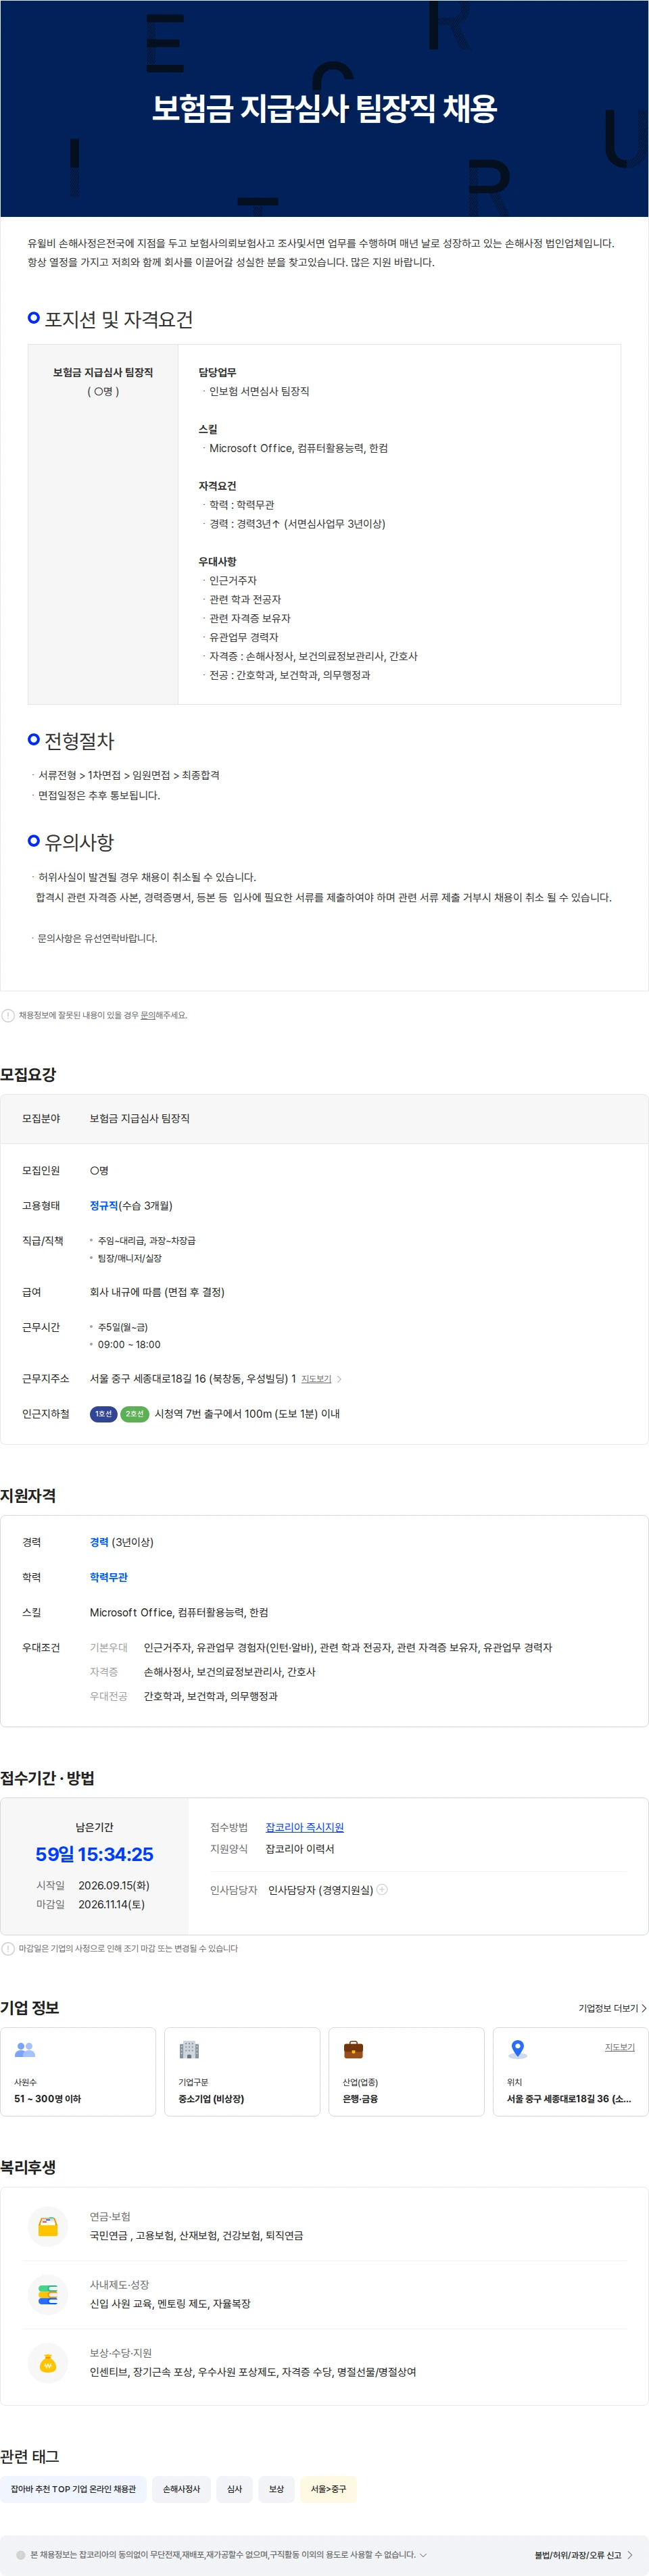Click the company type building icon
The height and width of the screenshot is (2576, 649).
pos(189,2049)
